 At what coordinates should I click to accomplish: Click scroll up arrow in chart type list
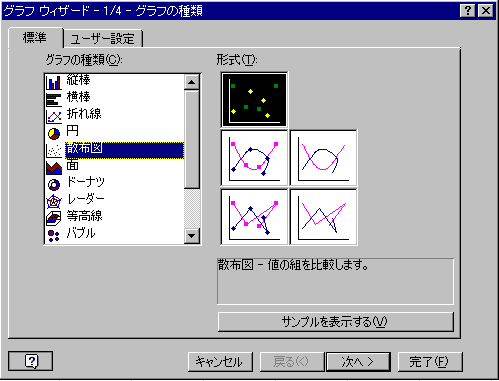coord(192,82)
